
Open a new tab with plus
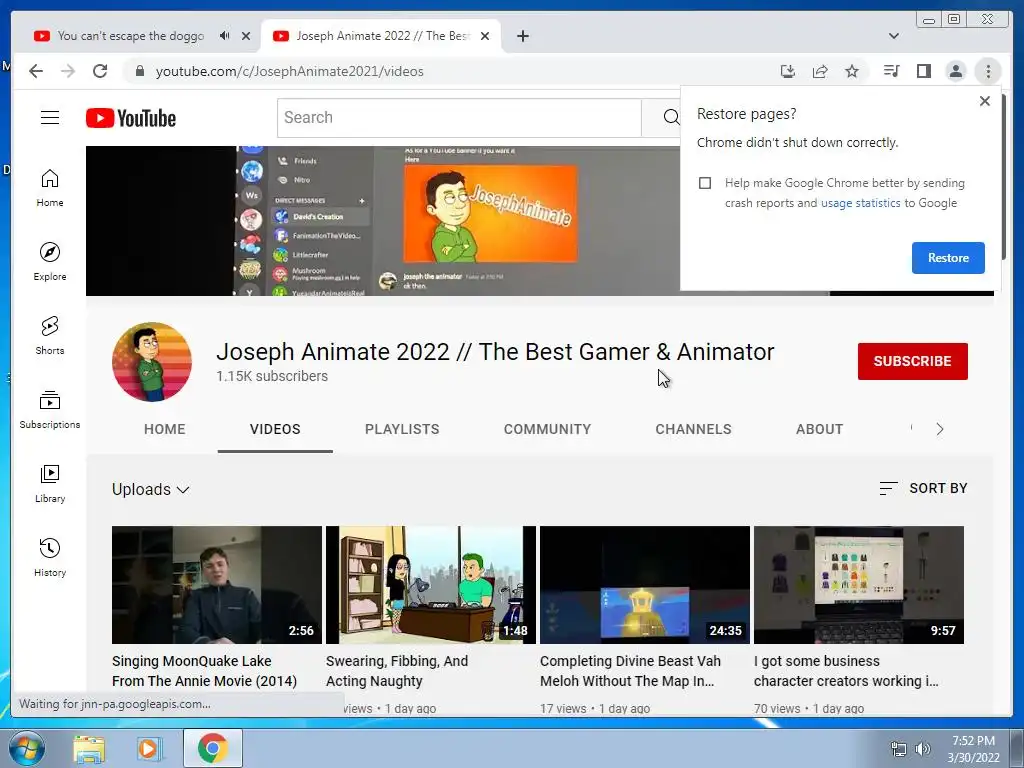click(522, 36)
